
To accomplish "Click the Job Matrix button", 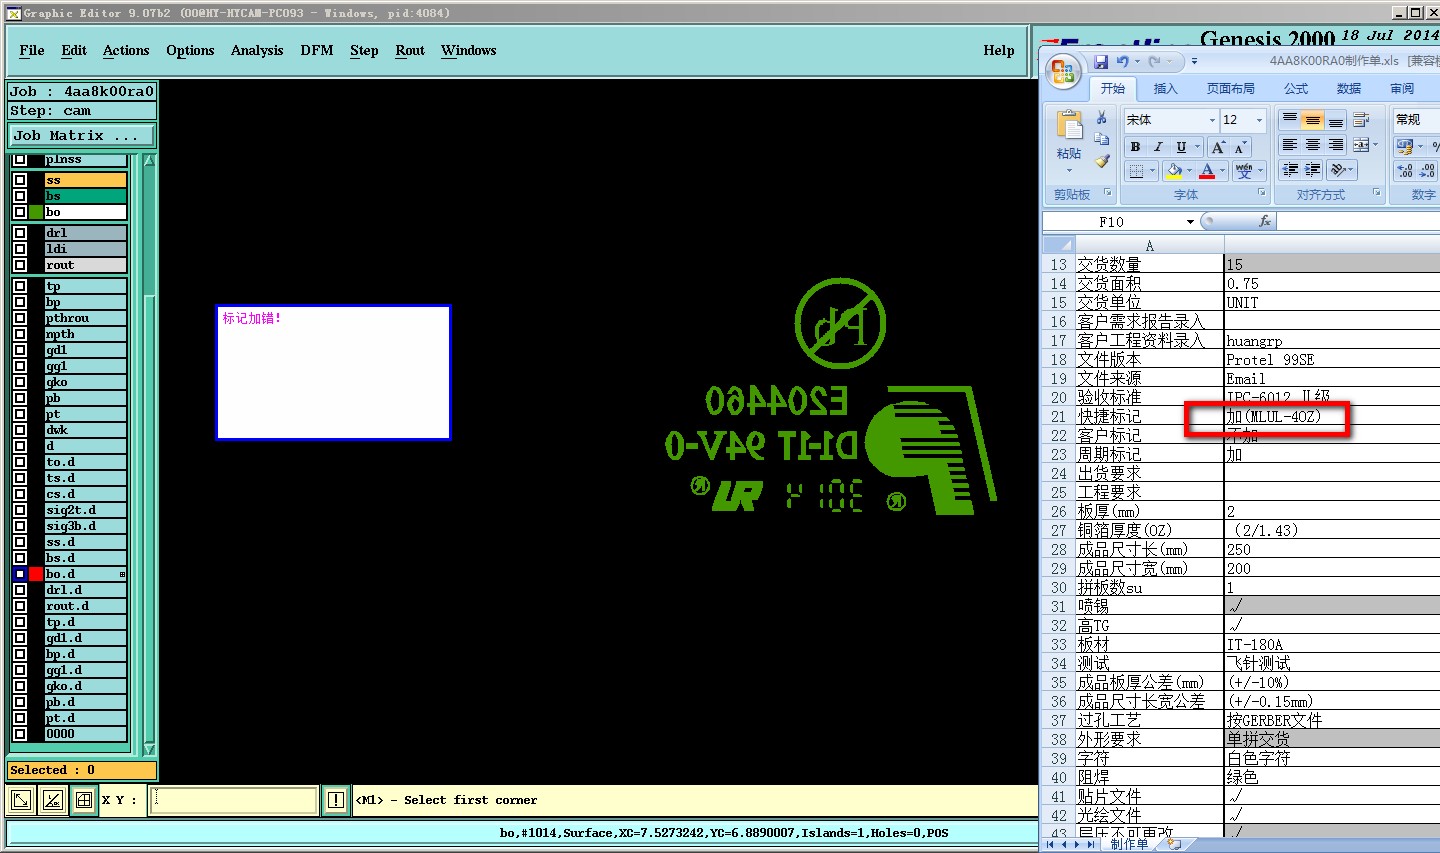I will pyautogui.click(x=82, y=136).
